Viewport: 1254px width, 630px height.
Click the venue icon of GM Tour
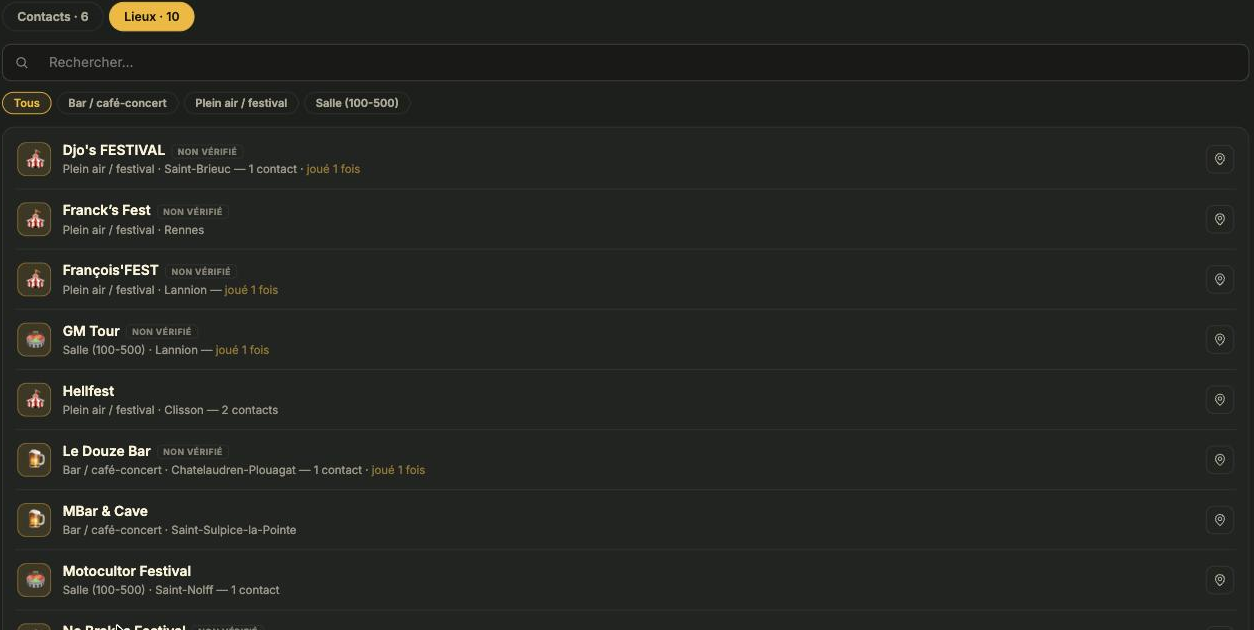click(x=34, y=339)
